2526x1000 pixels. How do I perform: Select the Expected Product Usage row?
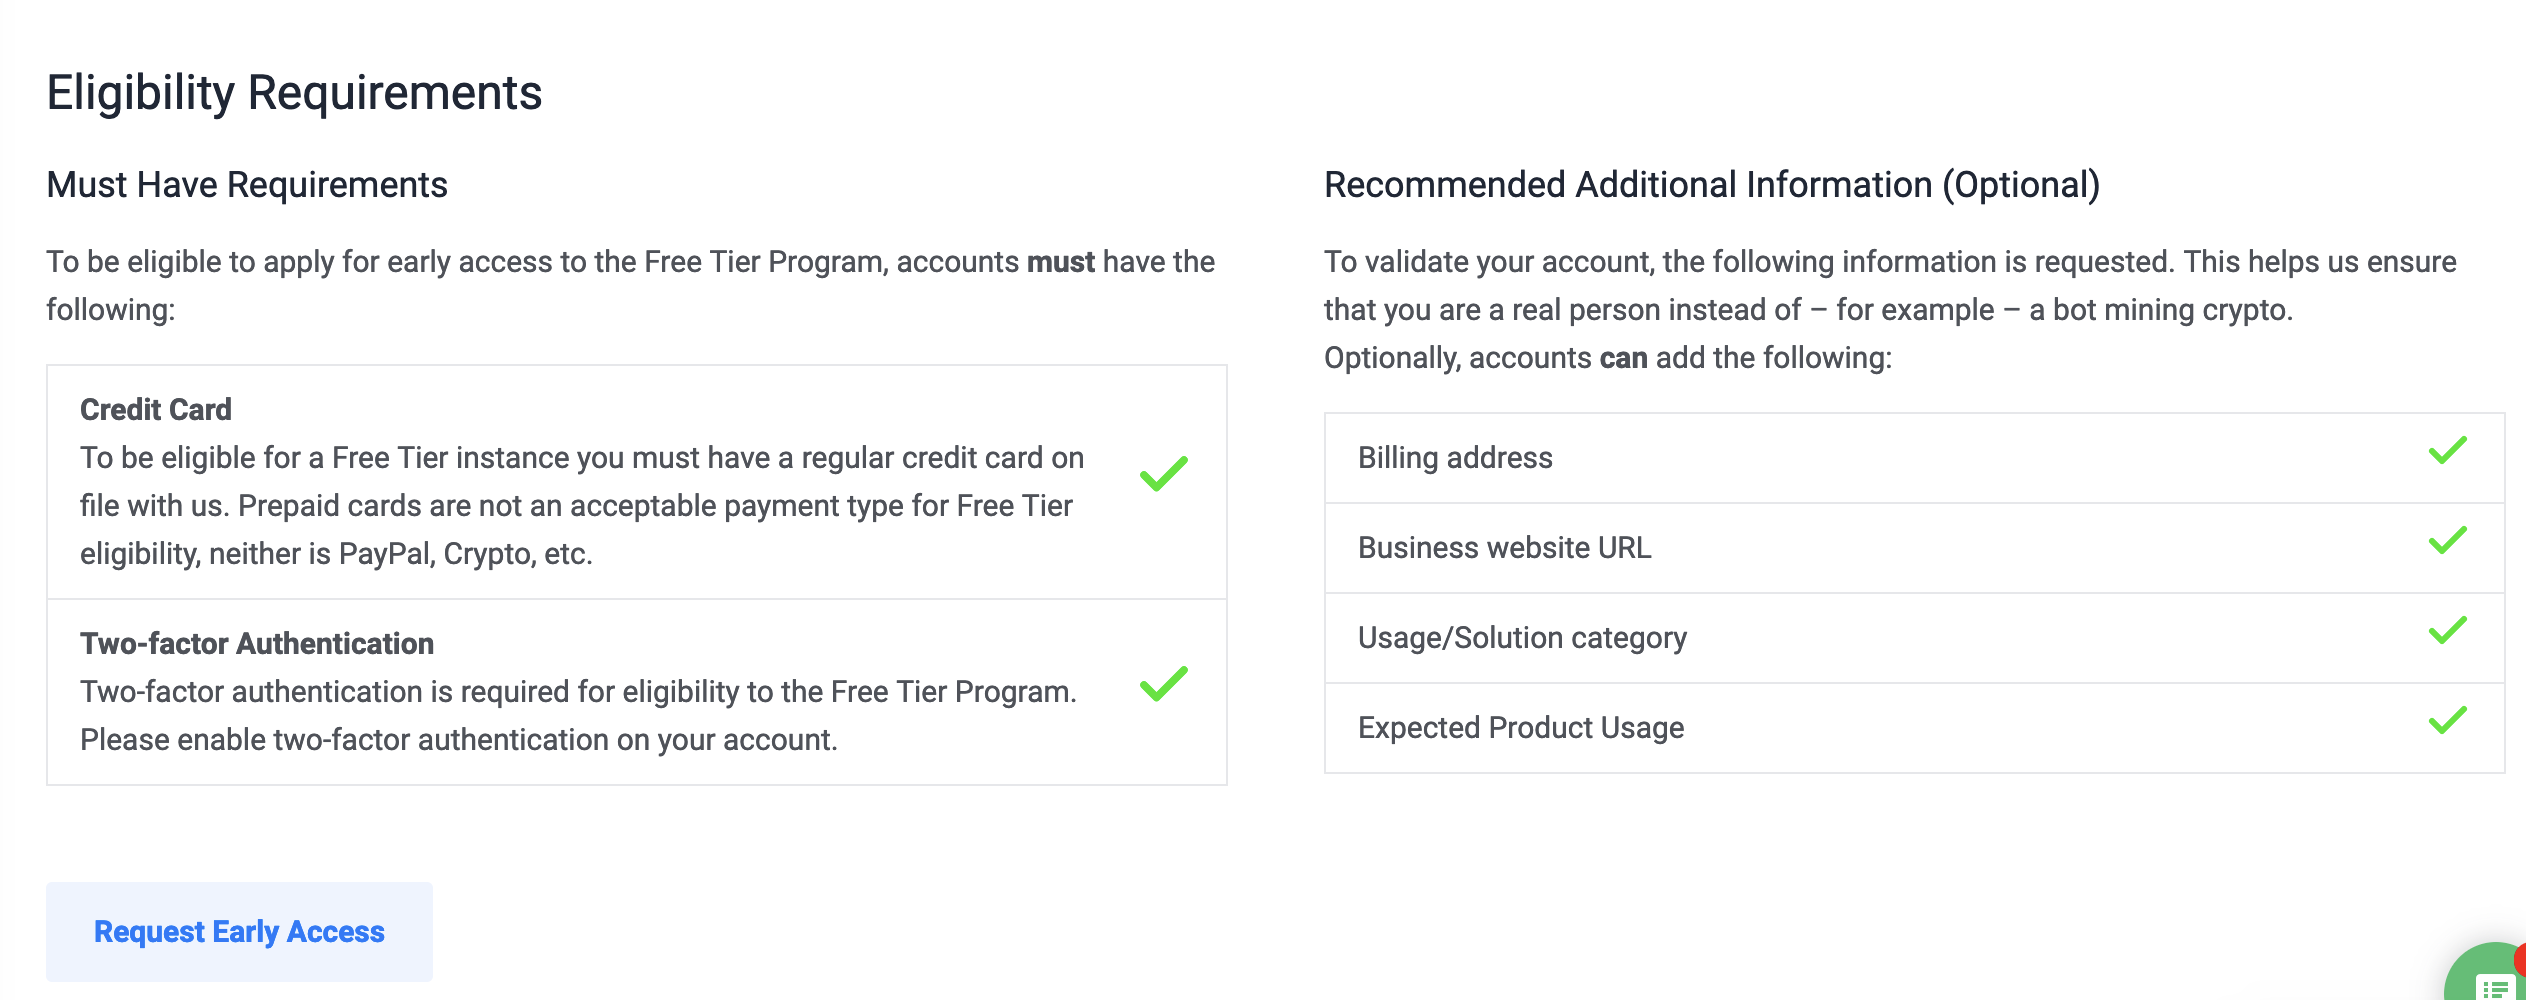point(1914,728)
